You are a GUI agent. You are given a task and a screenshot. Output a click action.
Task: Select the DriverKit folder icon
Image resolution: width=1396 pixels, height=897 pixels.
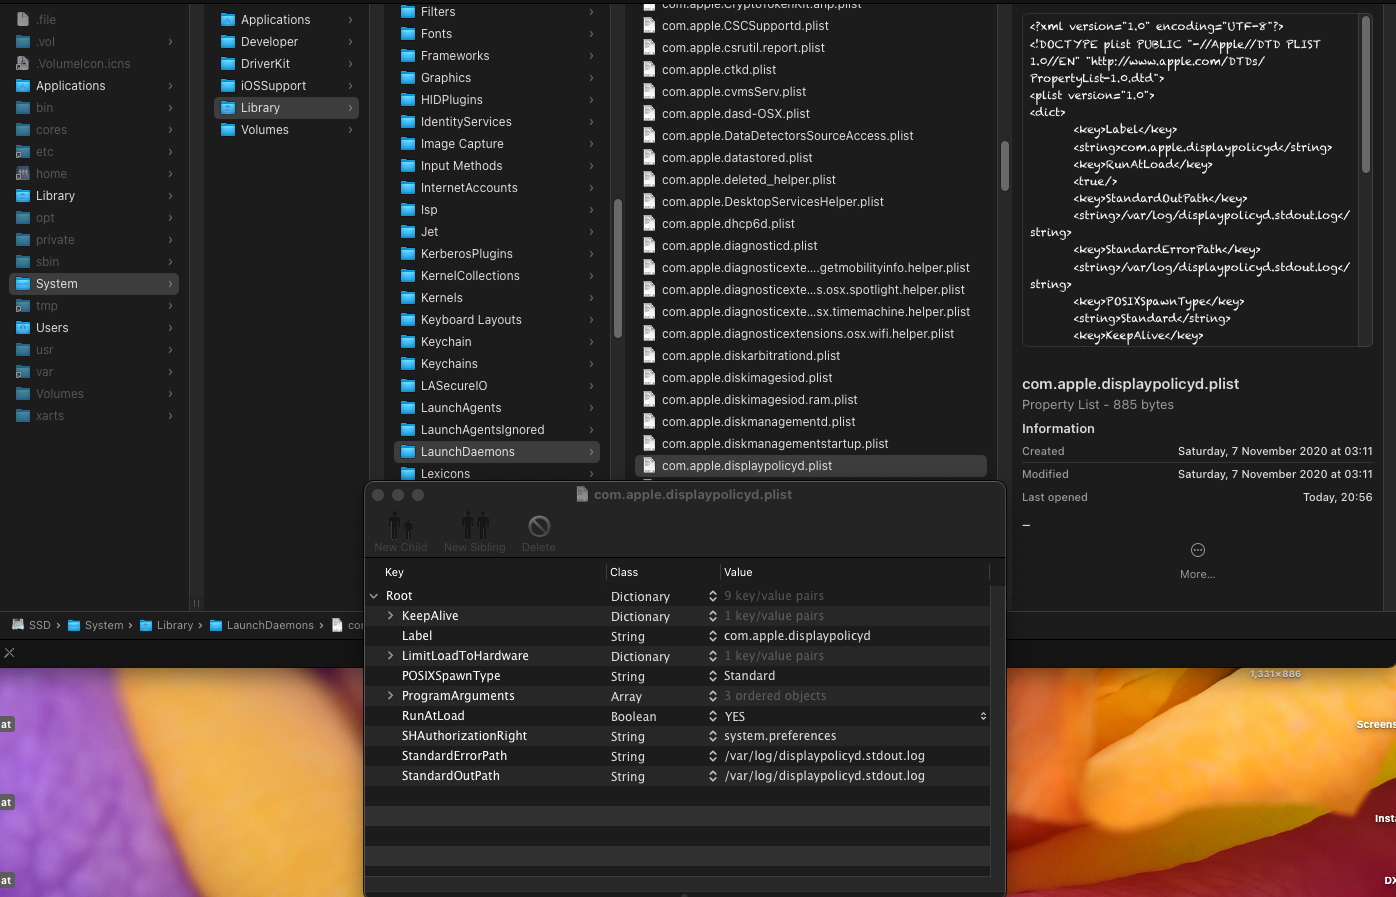(x=228, y=64)
